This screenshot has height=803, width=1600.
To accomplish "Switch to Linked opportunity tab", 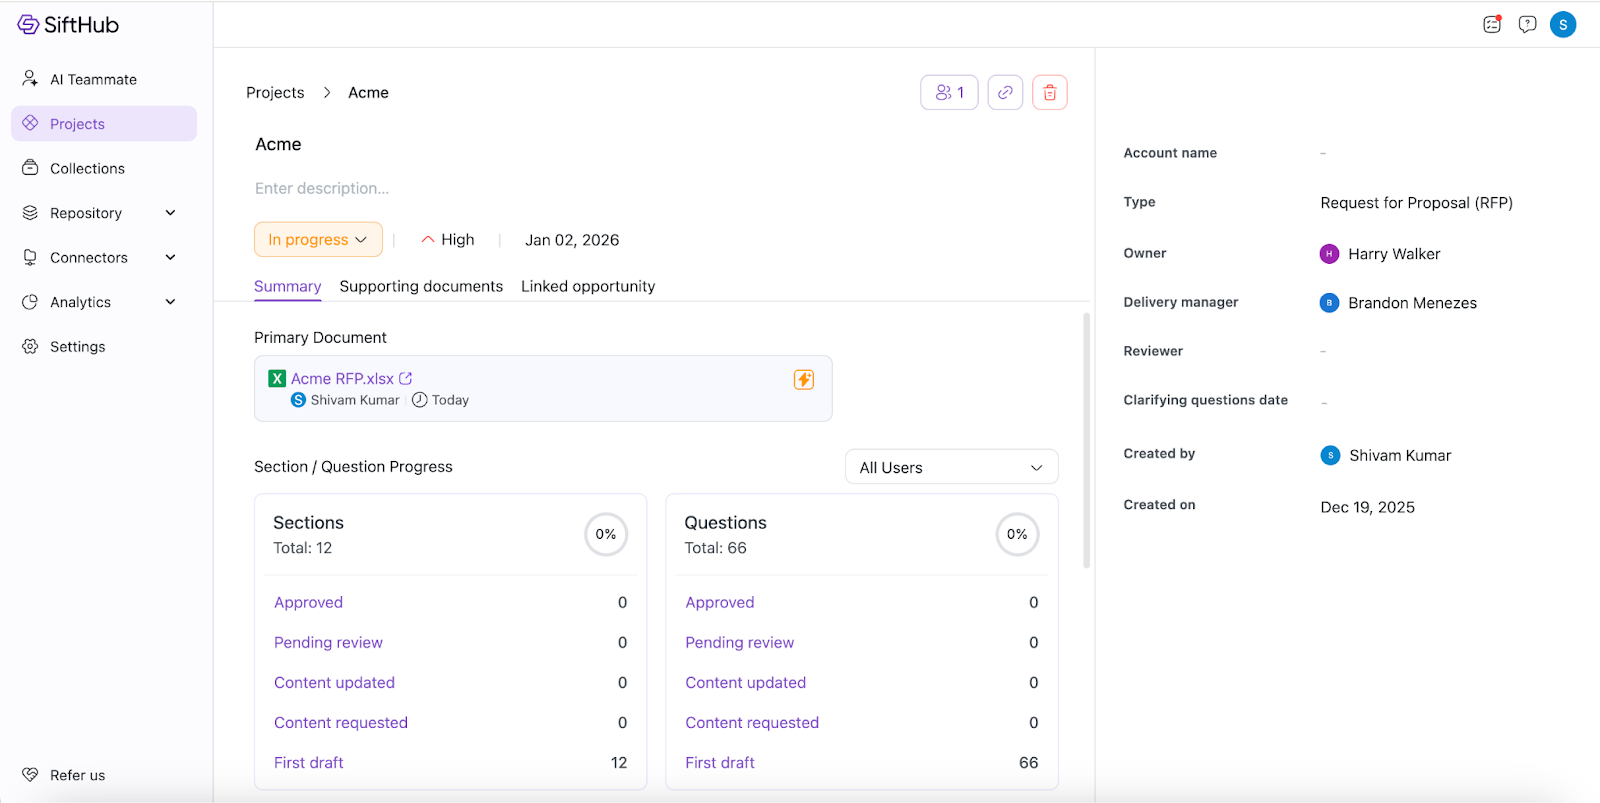I will click(588, 287).
